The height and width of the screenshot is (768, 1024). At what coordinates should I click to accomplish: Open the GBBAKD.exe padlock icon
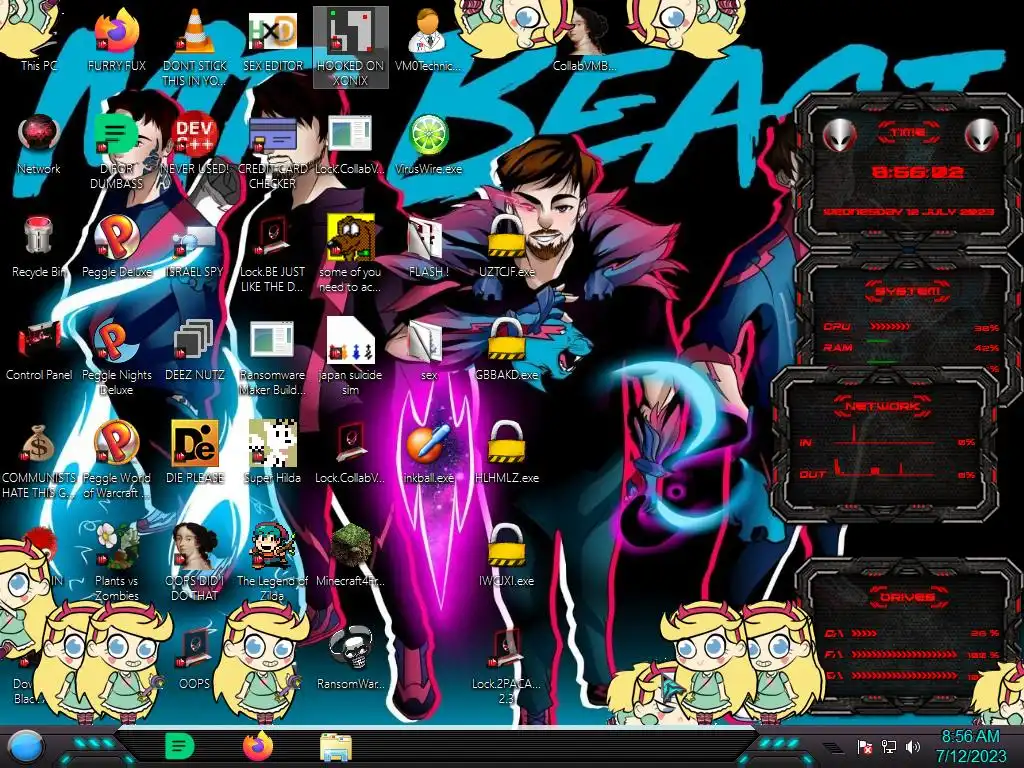pos(506,350)
